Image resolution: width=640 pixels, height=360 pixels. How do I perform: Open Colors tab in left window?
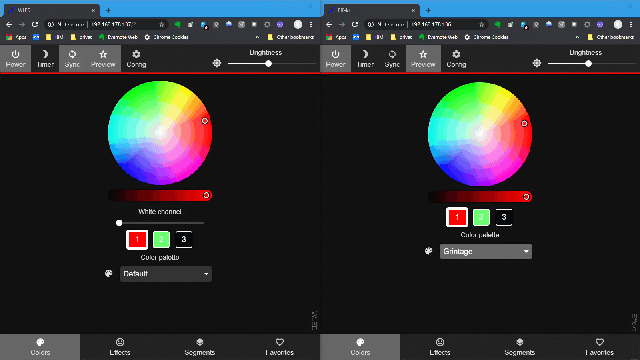click(x=40, y=347)
